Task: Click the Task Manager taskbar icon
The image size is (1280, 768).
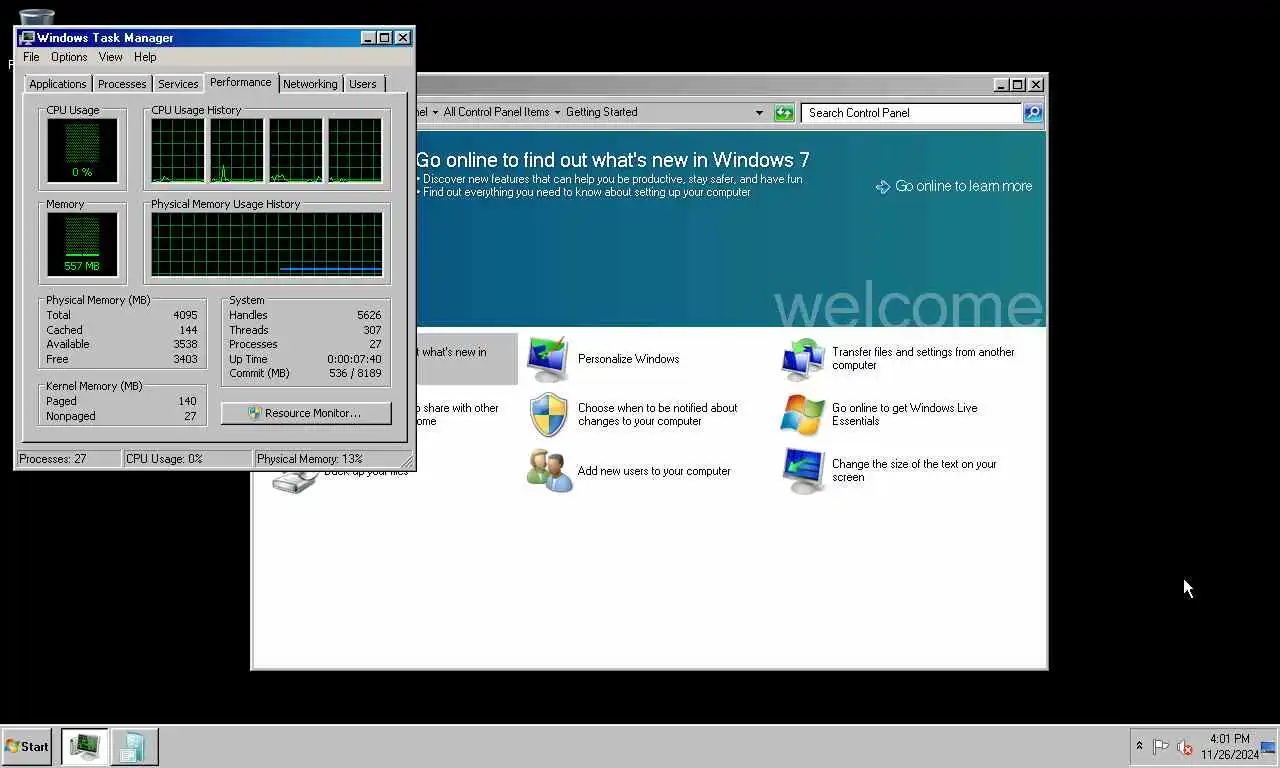Action: pos(85,746)
